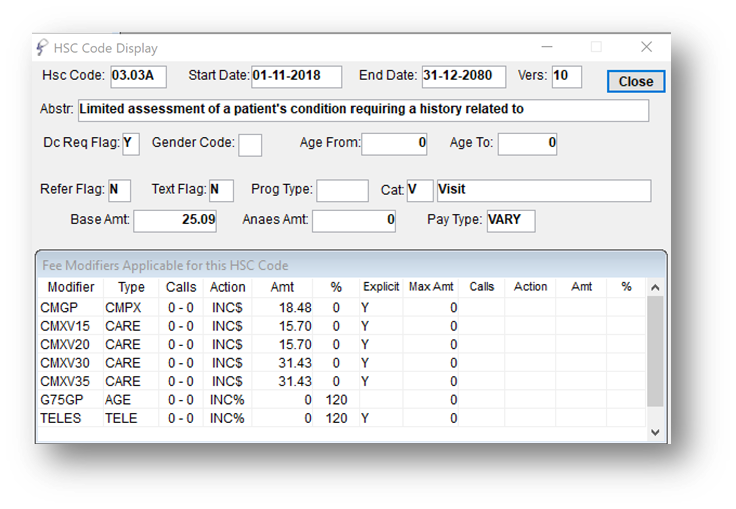The height and width of the screenshot is (509, 736).
Task: Click the Dc Req Flag field
Action: (x=131, y=144)
